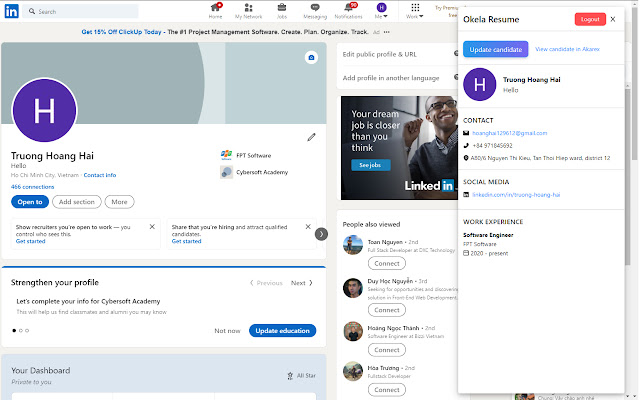Click the calendar icon beside 2020 - present
The image size is (640, 400).
[x=466, y=253]
